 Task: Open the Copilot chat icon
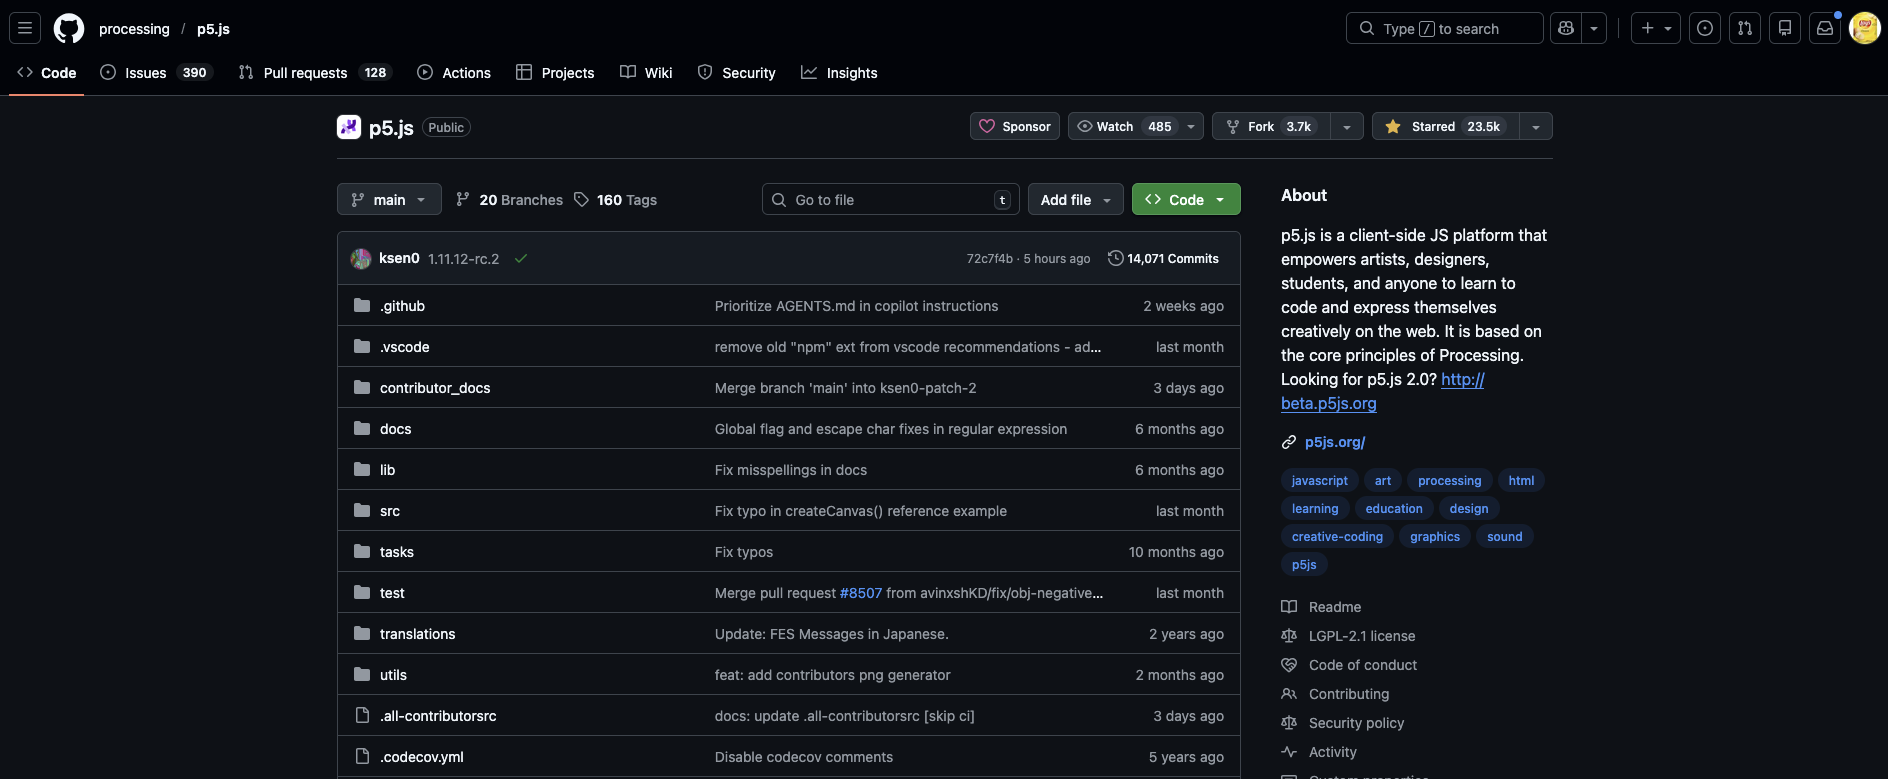(1566, 29)
